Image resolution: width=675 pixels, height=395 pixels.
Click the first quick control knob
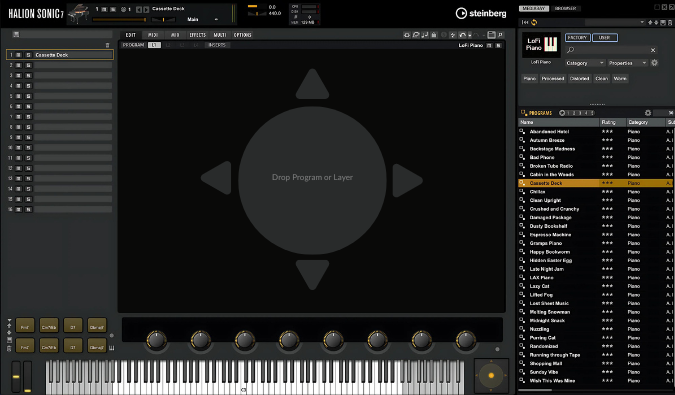tap(157, 340)
